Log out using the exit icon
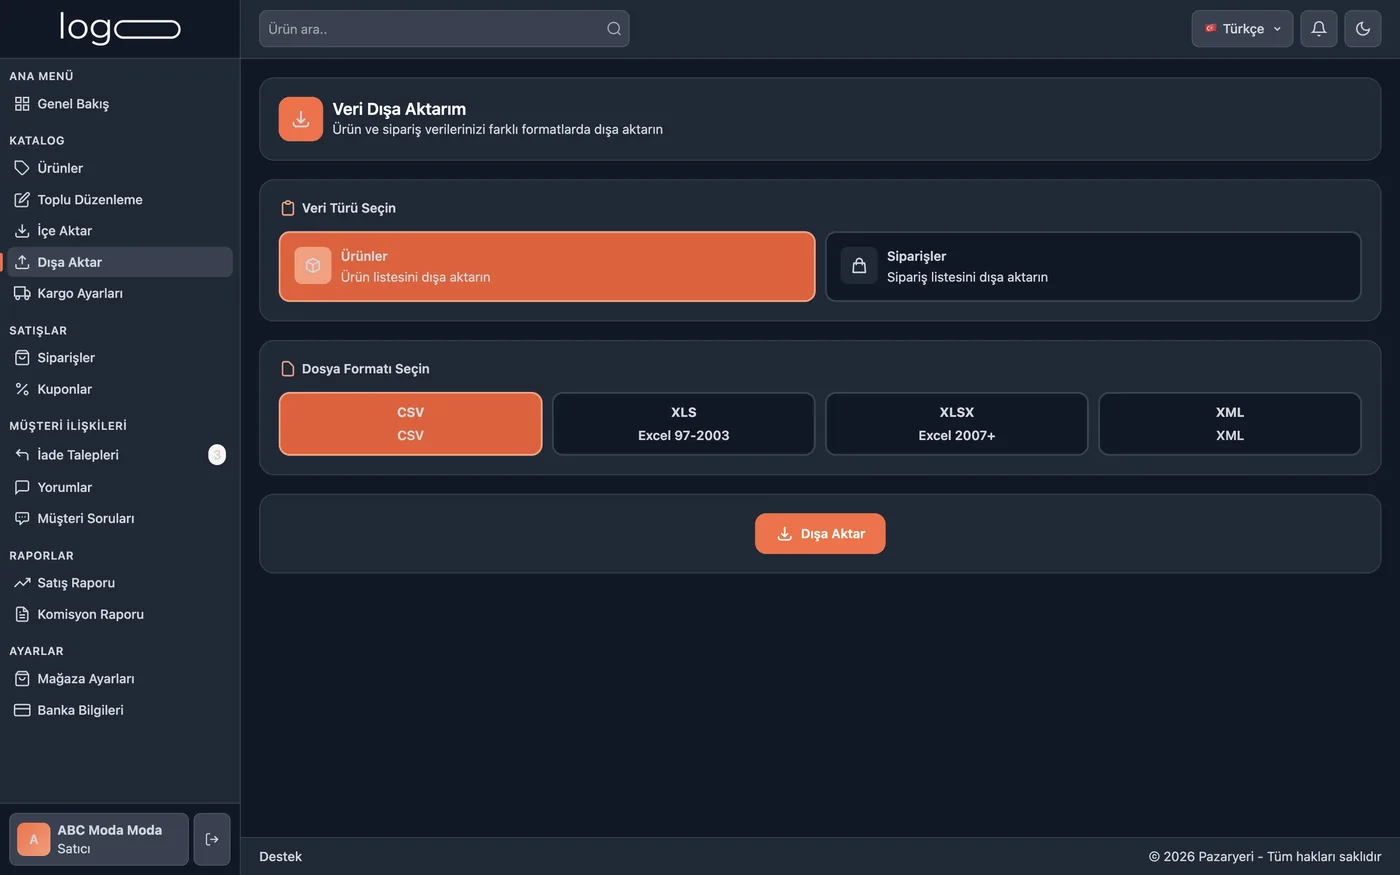 coord(212,839)
